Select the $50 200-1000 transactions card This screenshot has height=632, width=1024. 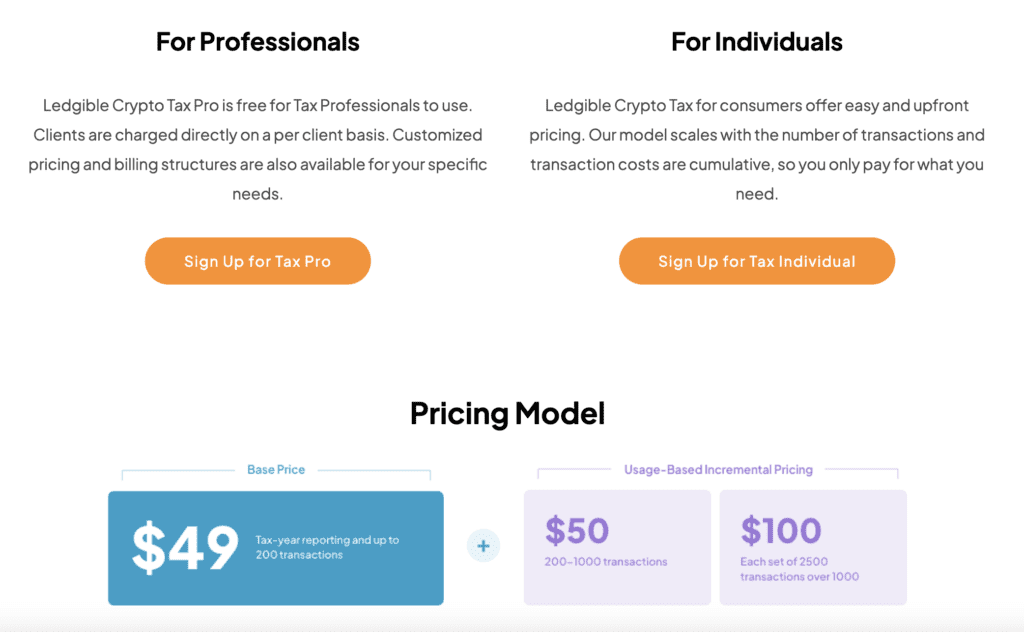617,547
